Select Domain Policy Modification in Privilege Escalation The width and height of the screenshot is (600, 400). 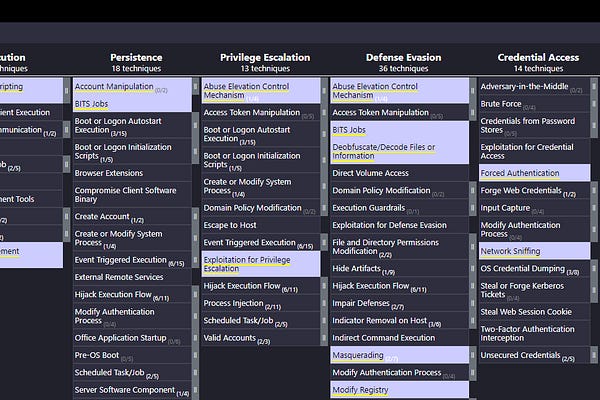coord(261,208)
